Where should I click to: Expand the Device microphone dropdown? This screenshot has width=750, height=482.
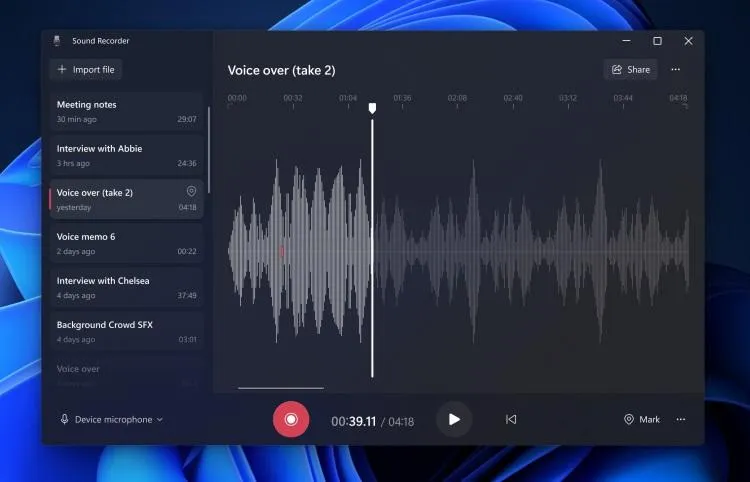tap(112, 419)
